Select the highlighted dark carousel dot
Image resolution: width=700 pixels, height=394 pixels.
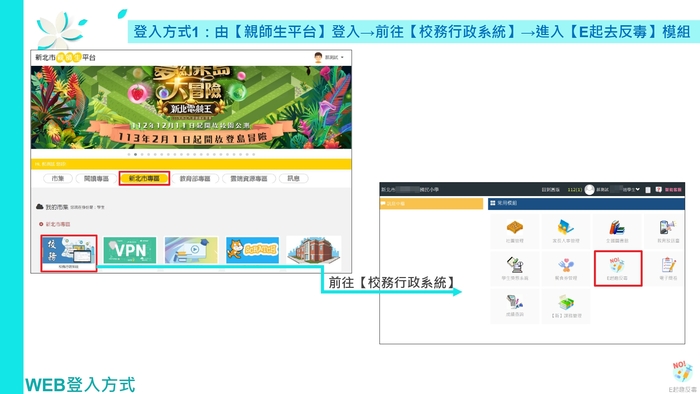[x=135, y=154]
